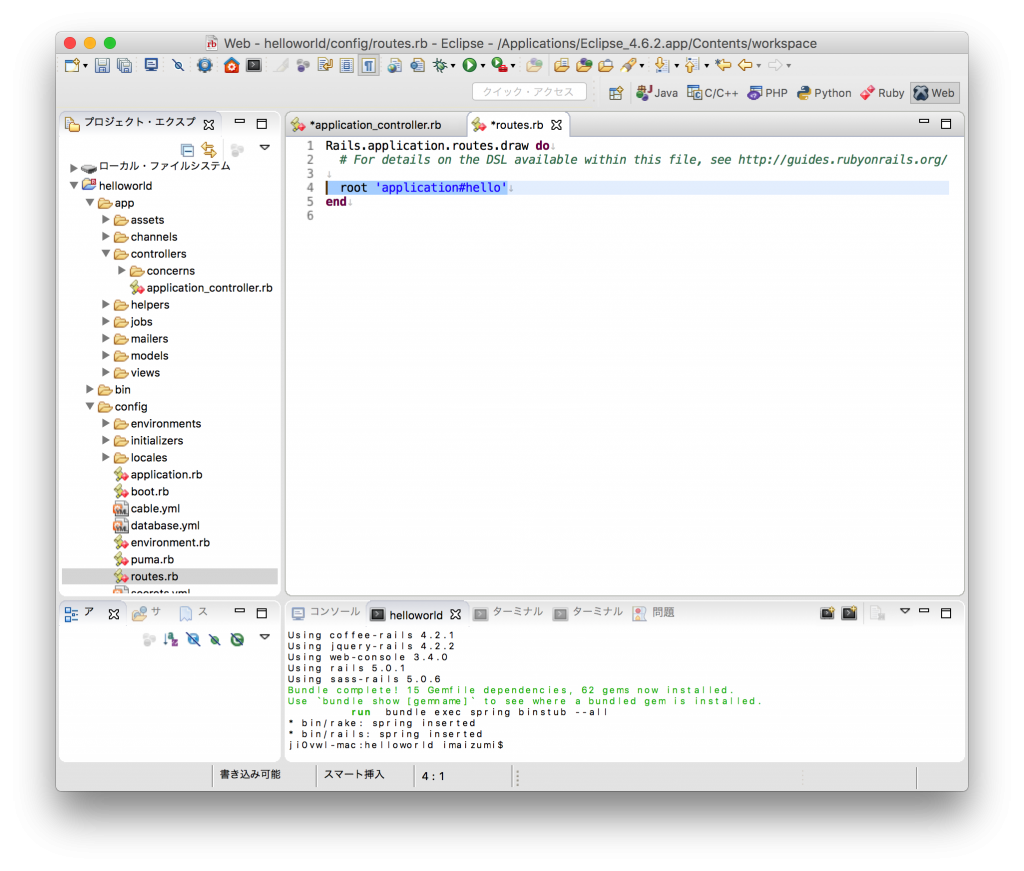Click the blue gear icon in toolbar
The width and height of the screenshot is (1024, 871).
point(204,65)
